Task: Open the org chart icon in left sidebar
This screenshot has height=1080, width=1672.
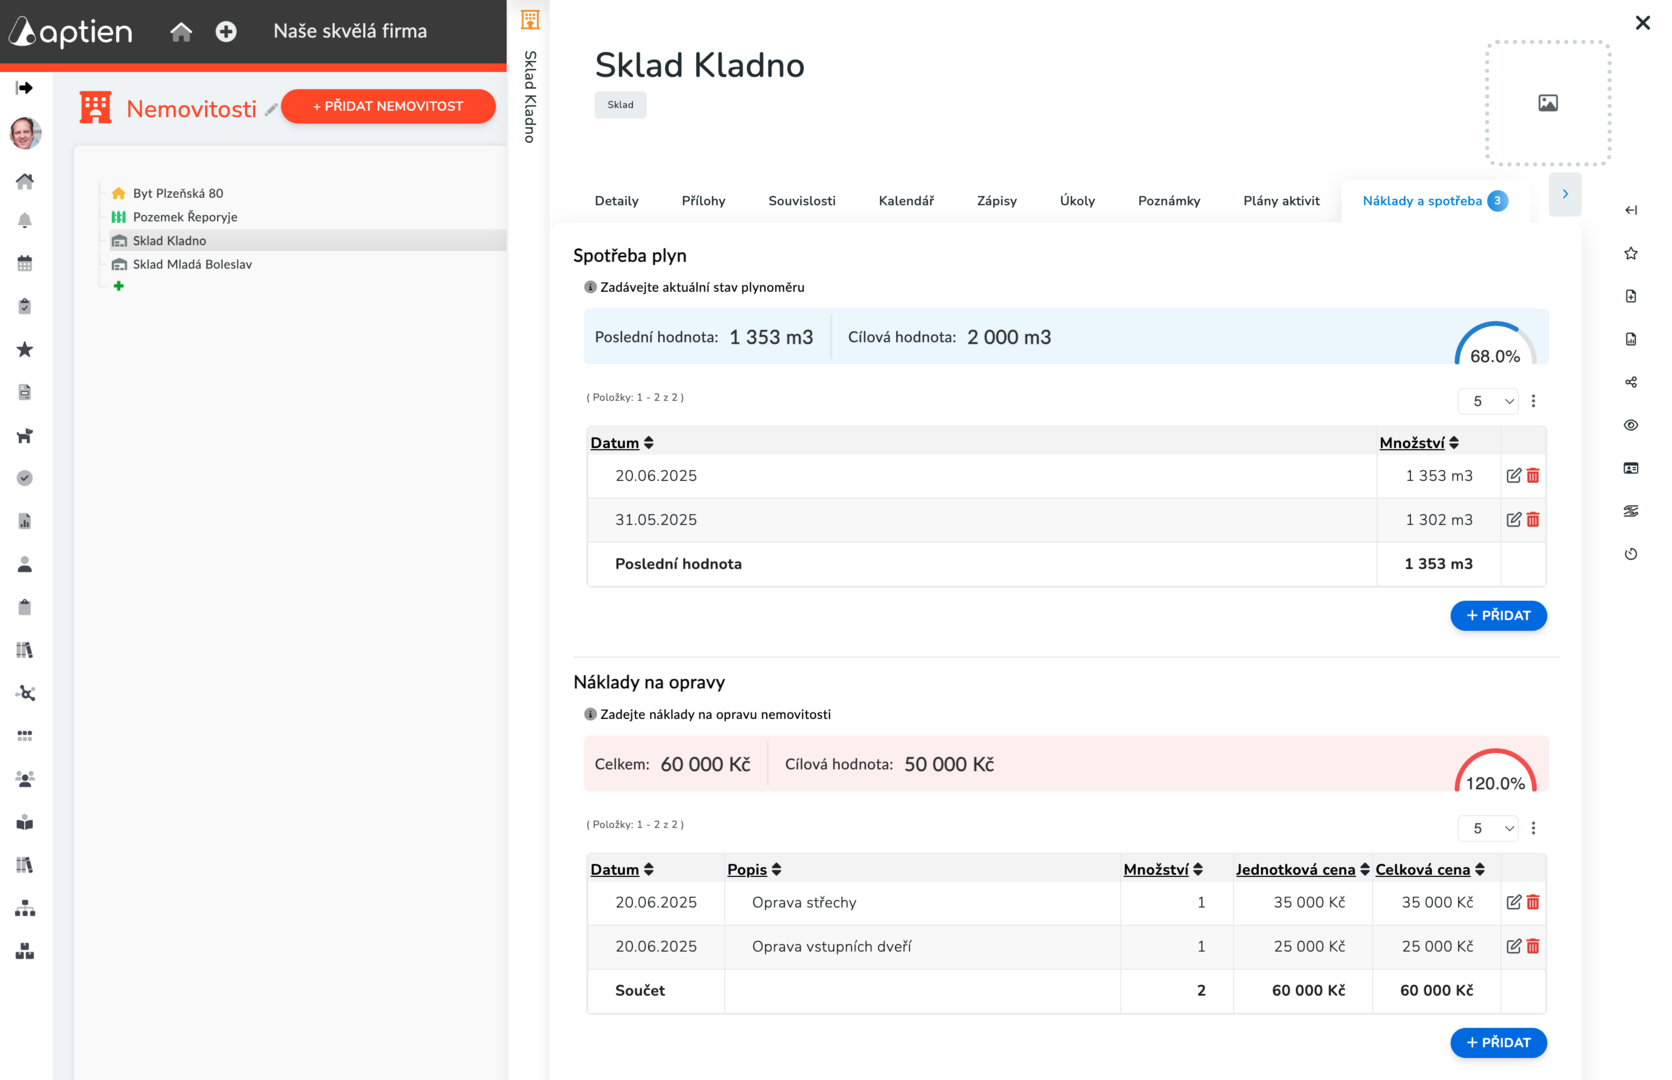Action: tap(25, 909)
